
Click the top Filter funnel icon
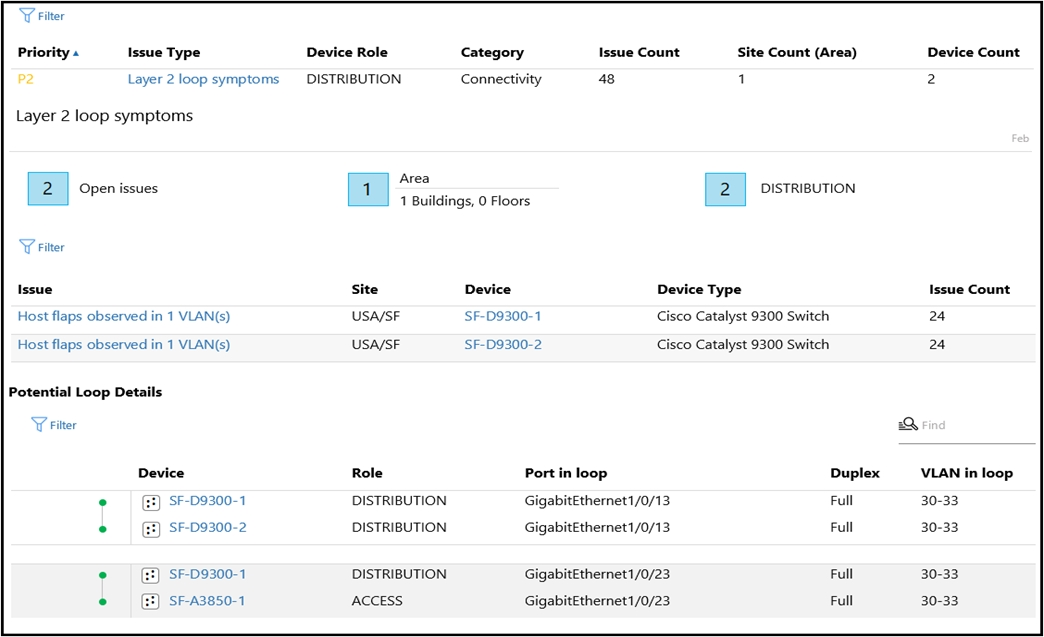pyautogui.click(x=27, y=15)
